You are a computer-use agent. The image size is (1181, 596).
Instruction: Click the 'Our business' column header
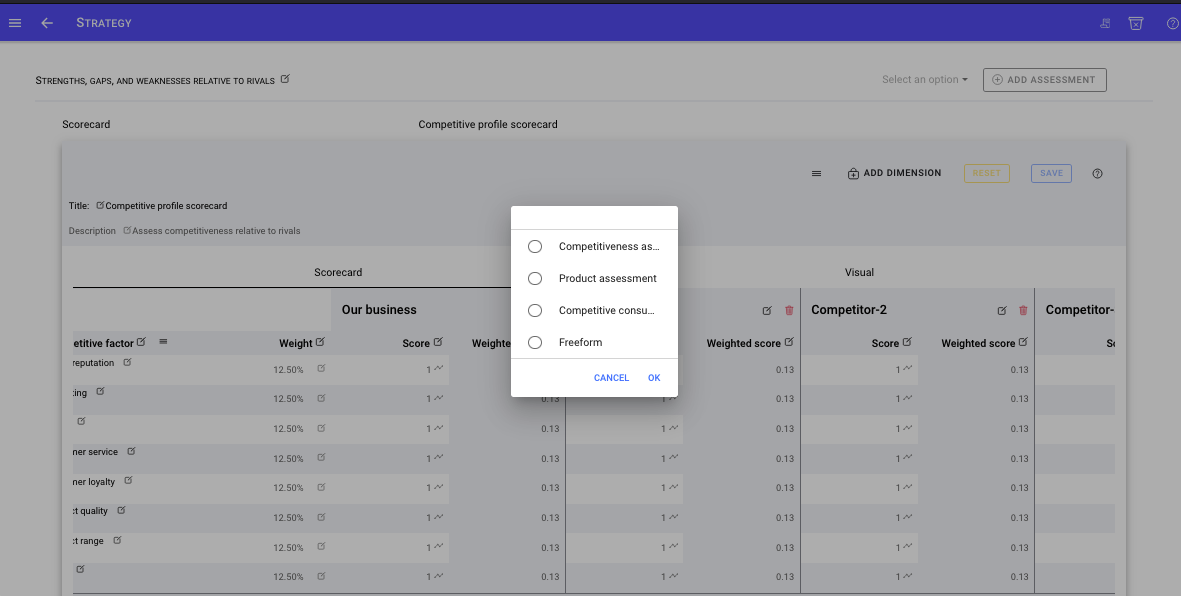click(379, 310)
